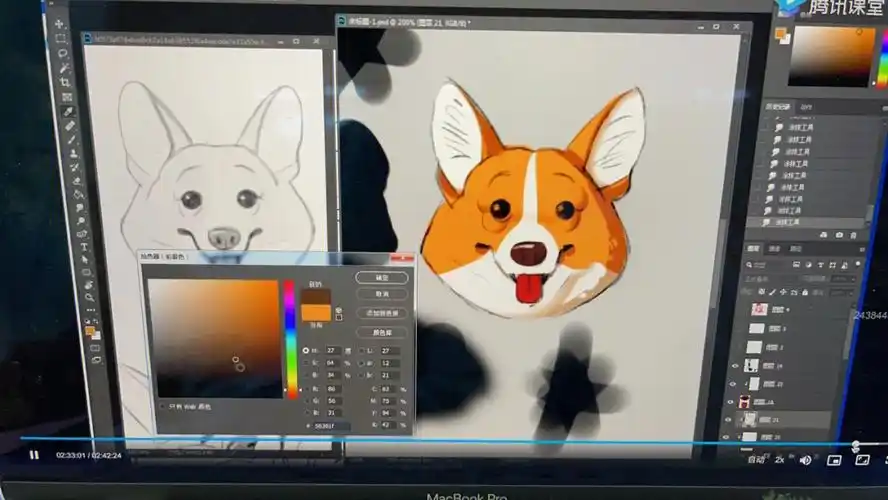Mute the video volume icon
The height and width of the screenshot is (500, 888).
[805, 460]
